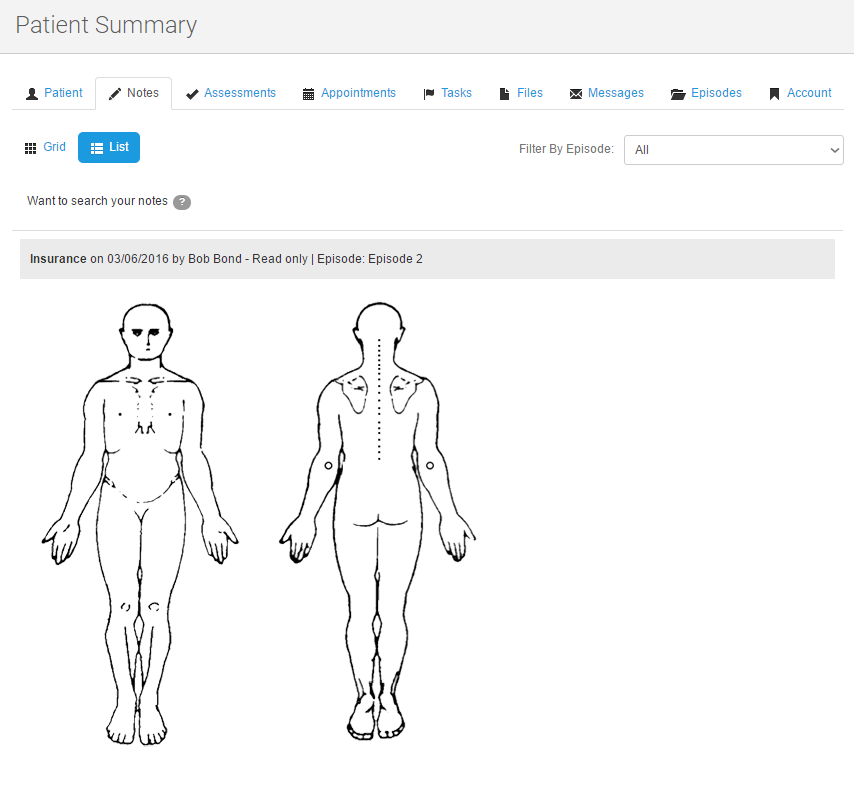Click the Insurance note header bar

point(427,259)
